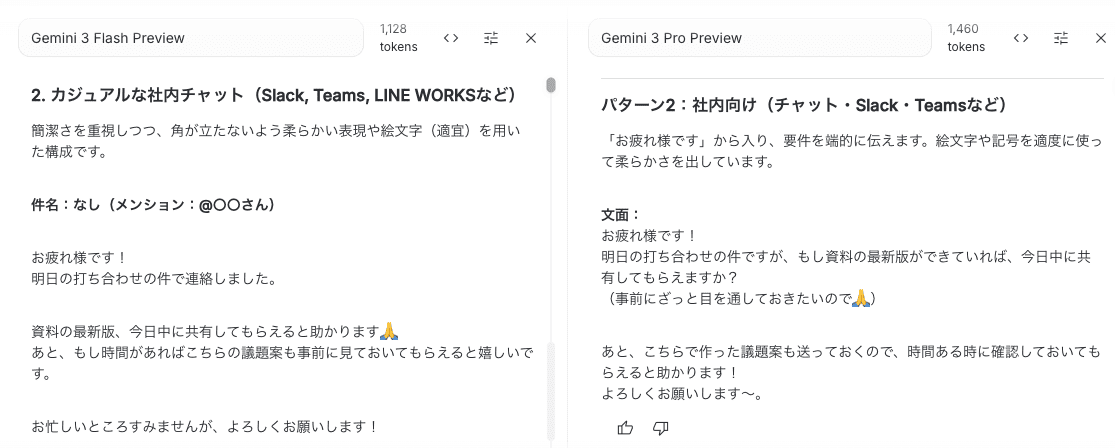Click the 件名：なし mention line
Screen dimensions: 1115x448
154,205
